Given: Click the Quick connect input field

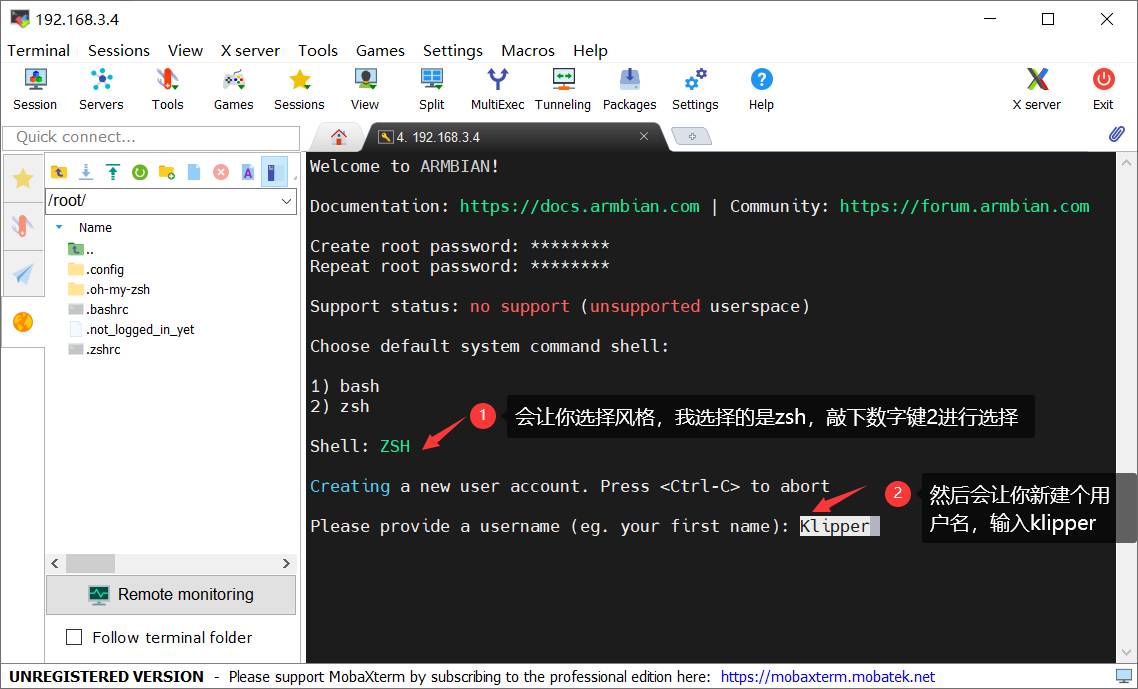Looking at the screenshot, I should pyautogui.click(x=151, y=137).
